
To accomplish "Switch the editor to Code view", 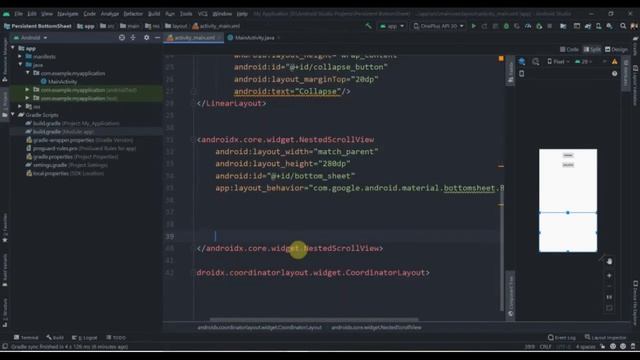I will pos(569,49).
